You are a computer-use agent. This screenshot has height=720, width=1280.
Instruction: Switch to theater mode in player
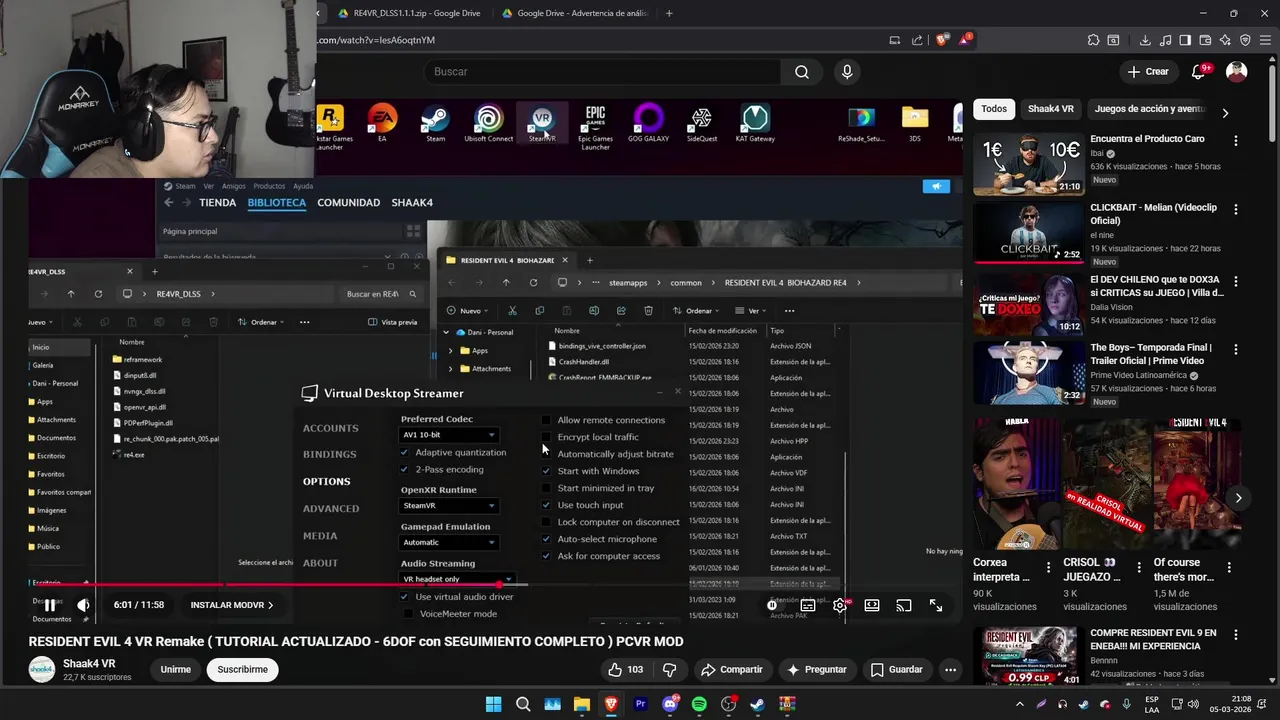(x=872, y=605)
